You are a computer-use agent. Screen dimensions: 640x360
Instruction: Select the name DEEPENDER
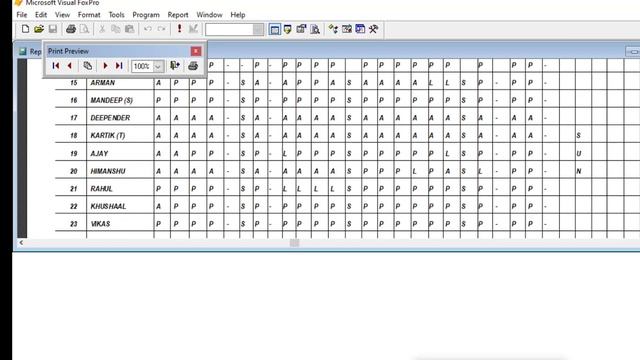coord(110,118)
